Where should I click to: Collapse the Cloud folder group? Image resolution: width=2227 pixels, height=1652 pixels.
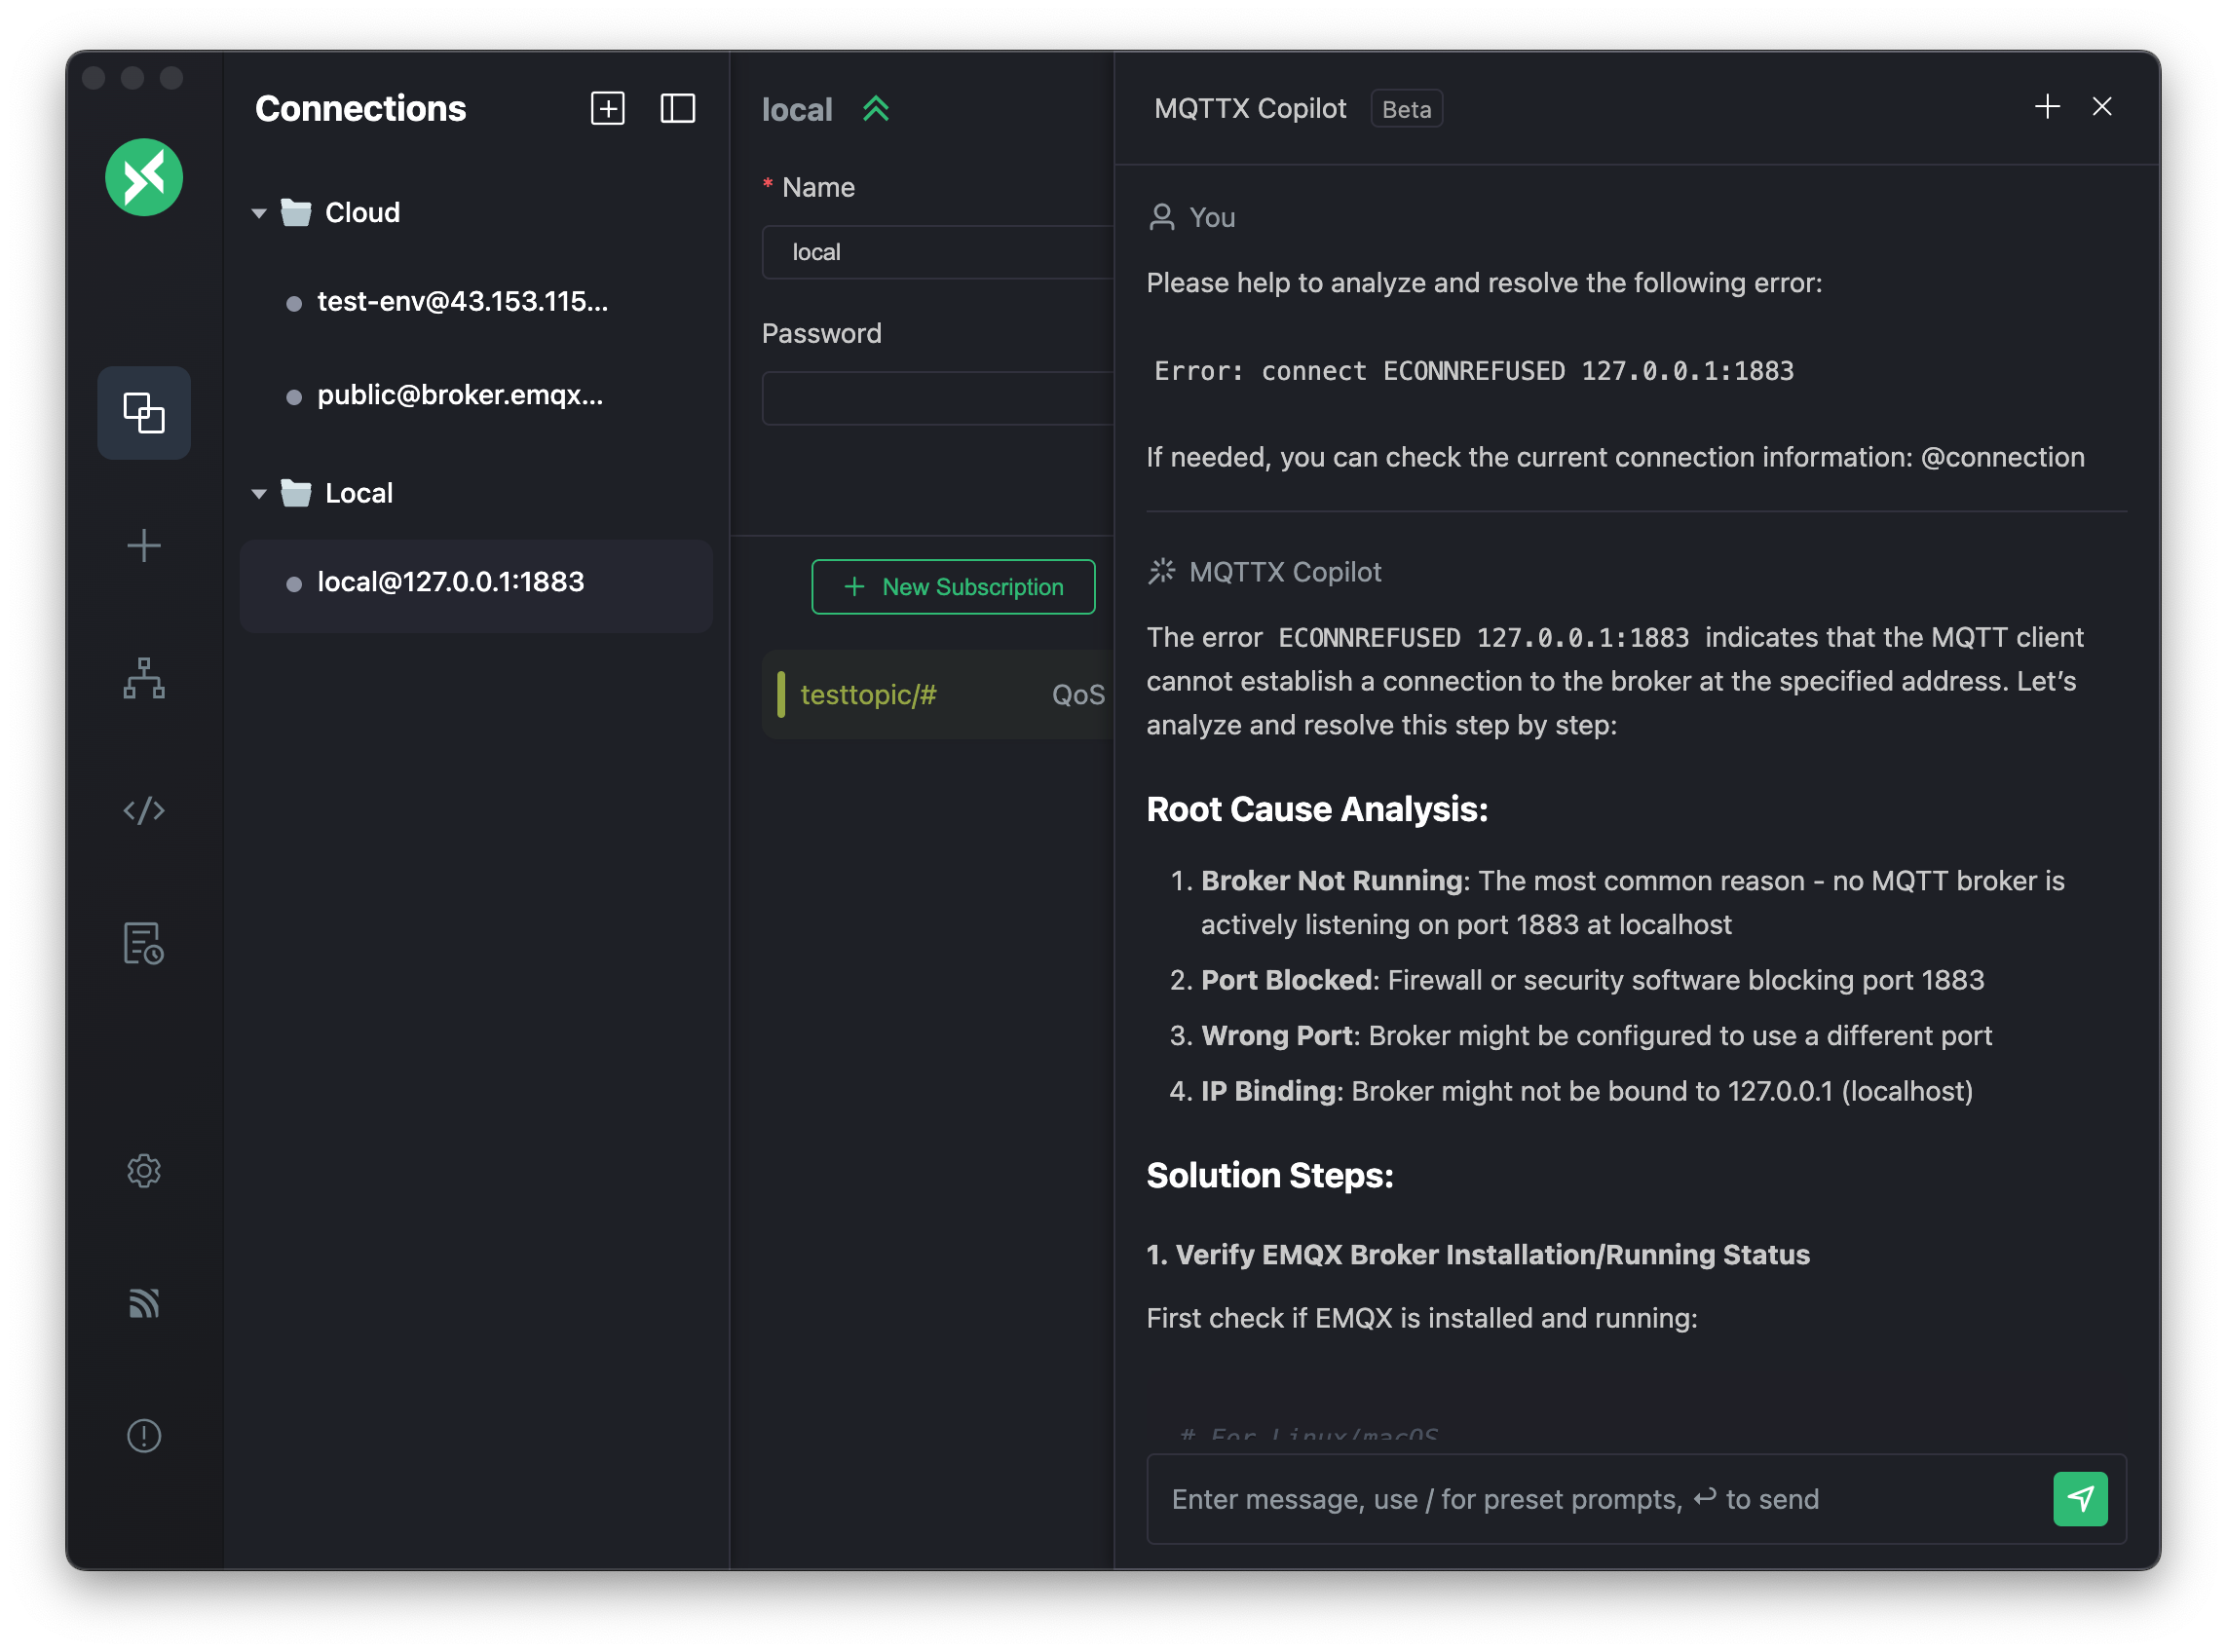pyautogui.click(x=259, y=213)
